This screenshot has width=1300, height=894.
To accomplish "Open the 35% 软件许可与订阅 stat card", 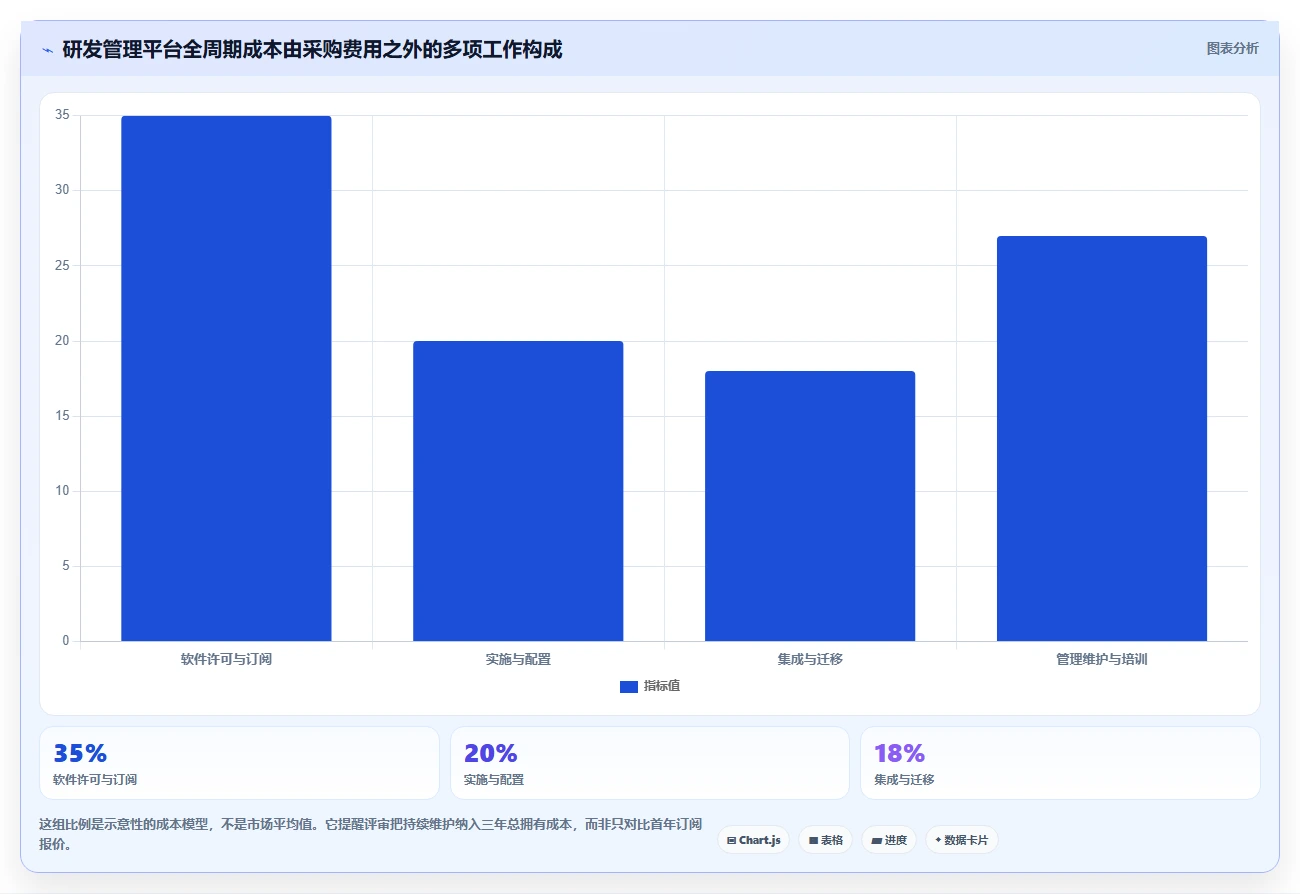I will (239, 763).
